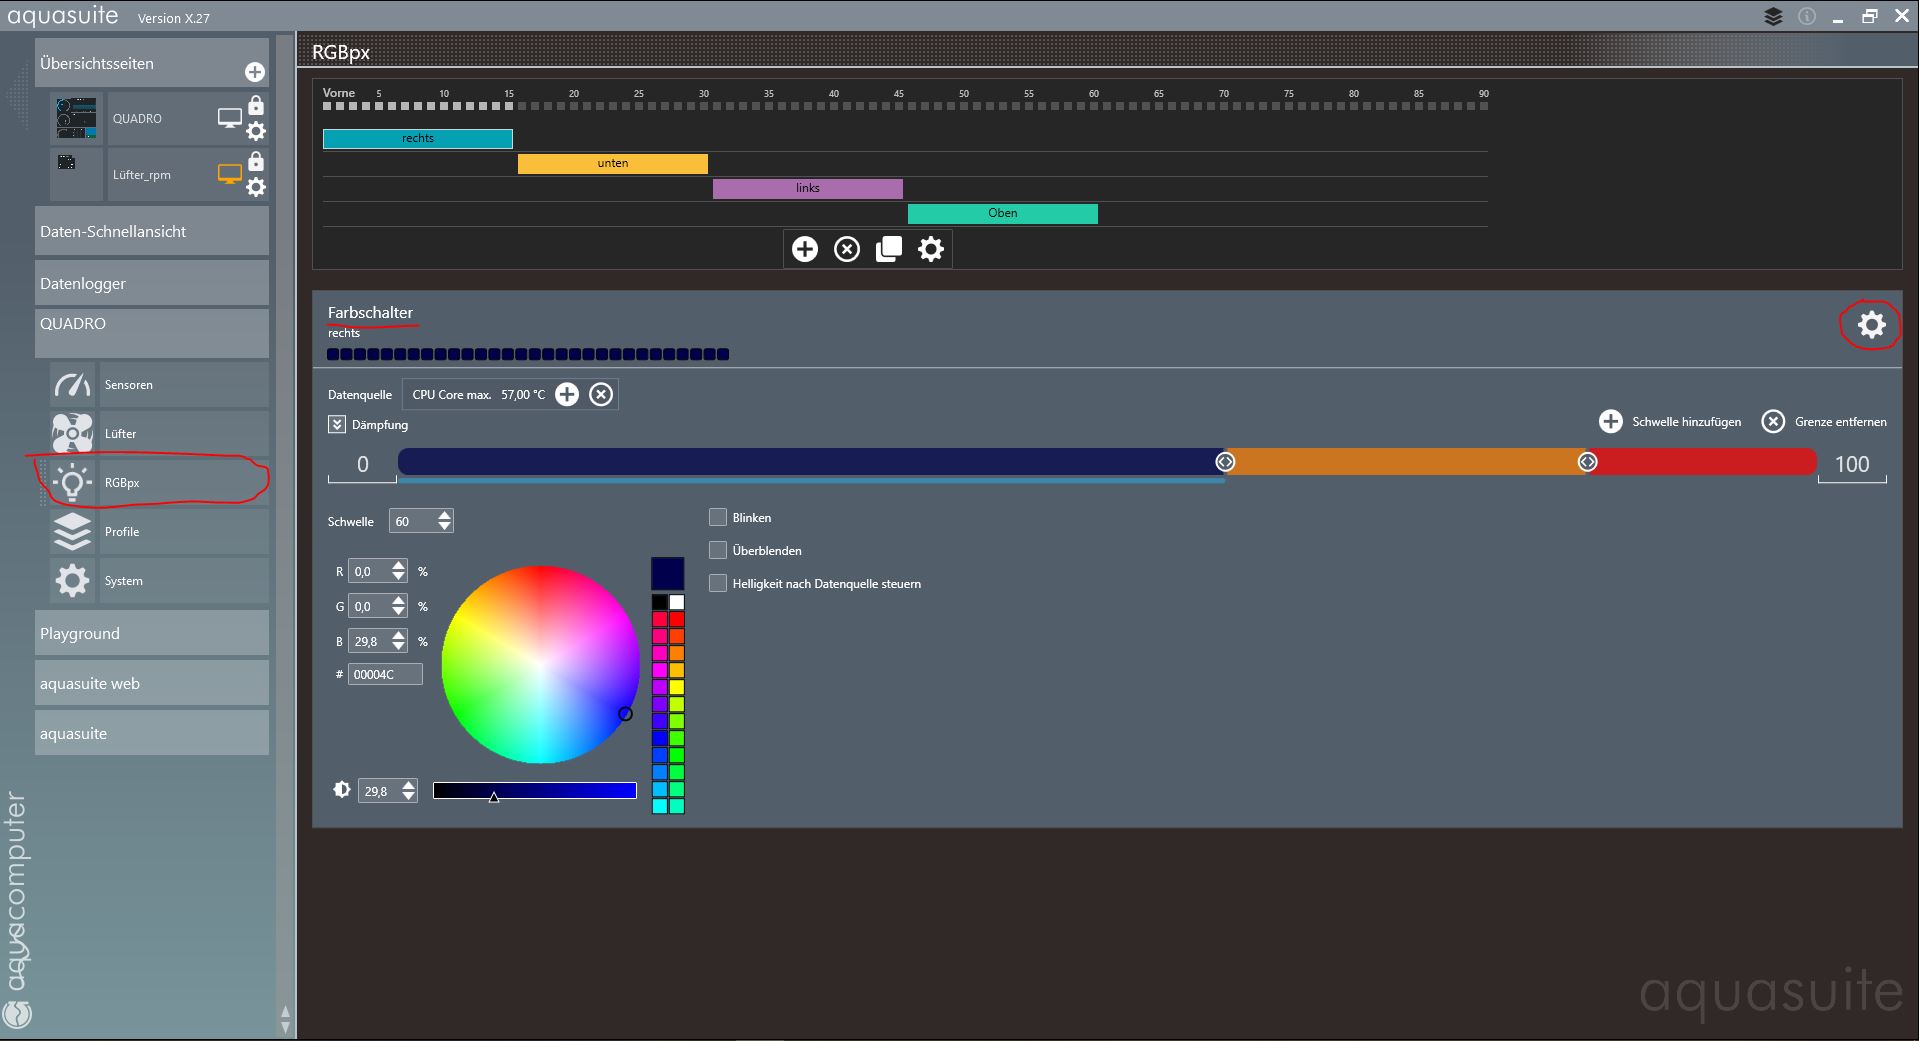Image resolution: width=1919 pixels, height=1041 pixels.
Task: Open the Farbschalter settings gear
Action: click(1871, 324)
